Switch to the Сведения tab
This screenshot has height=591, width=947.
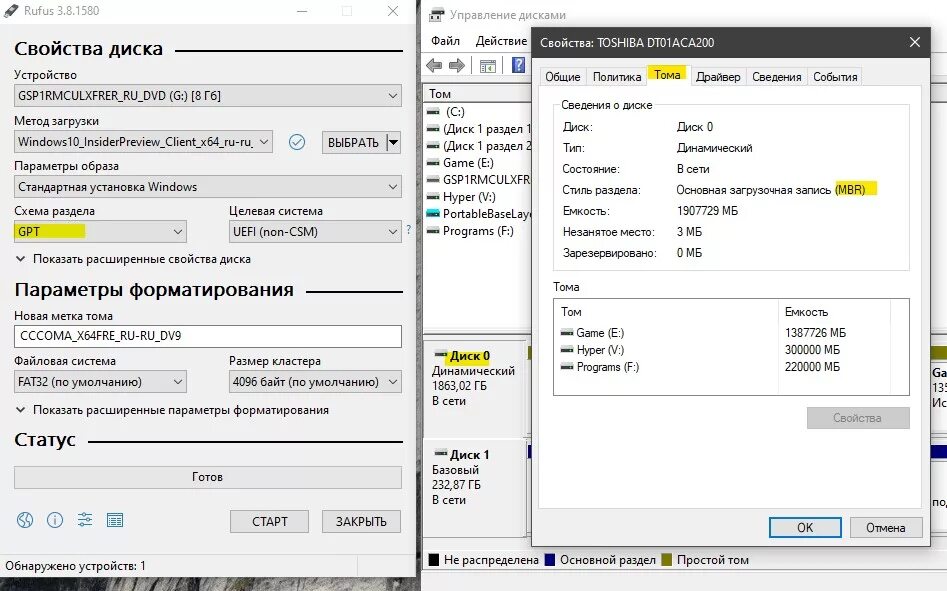[x=777, y=77]
